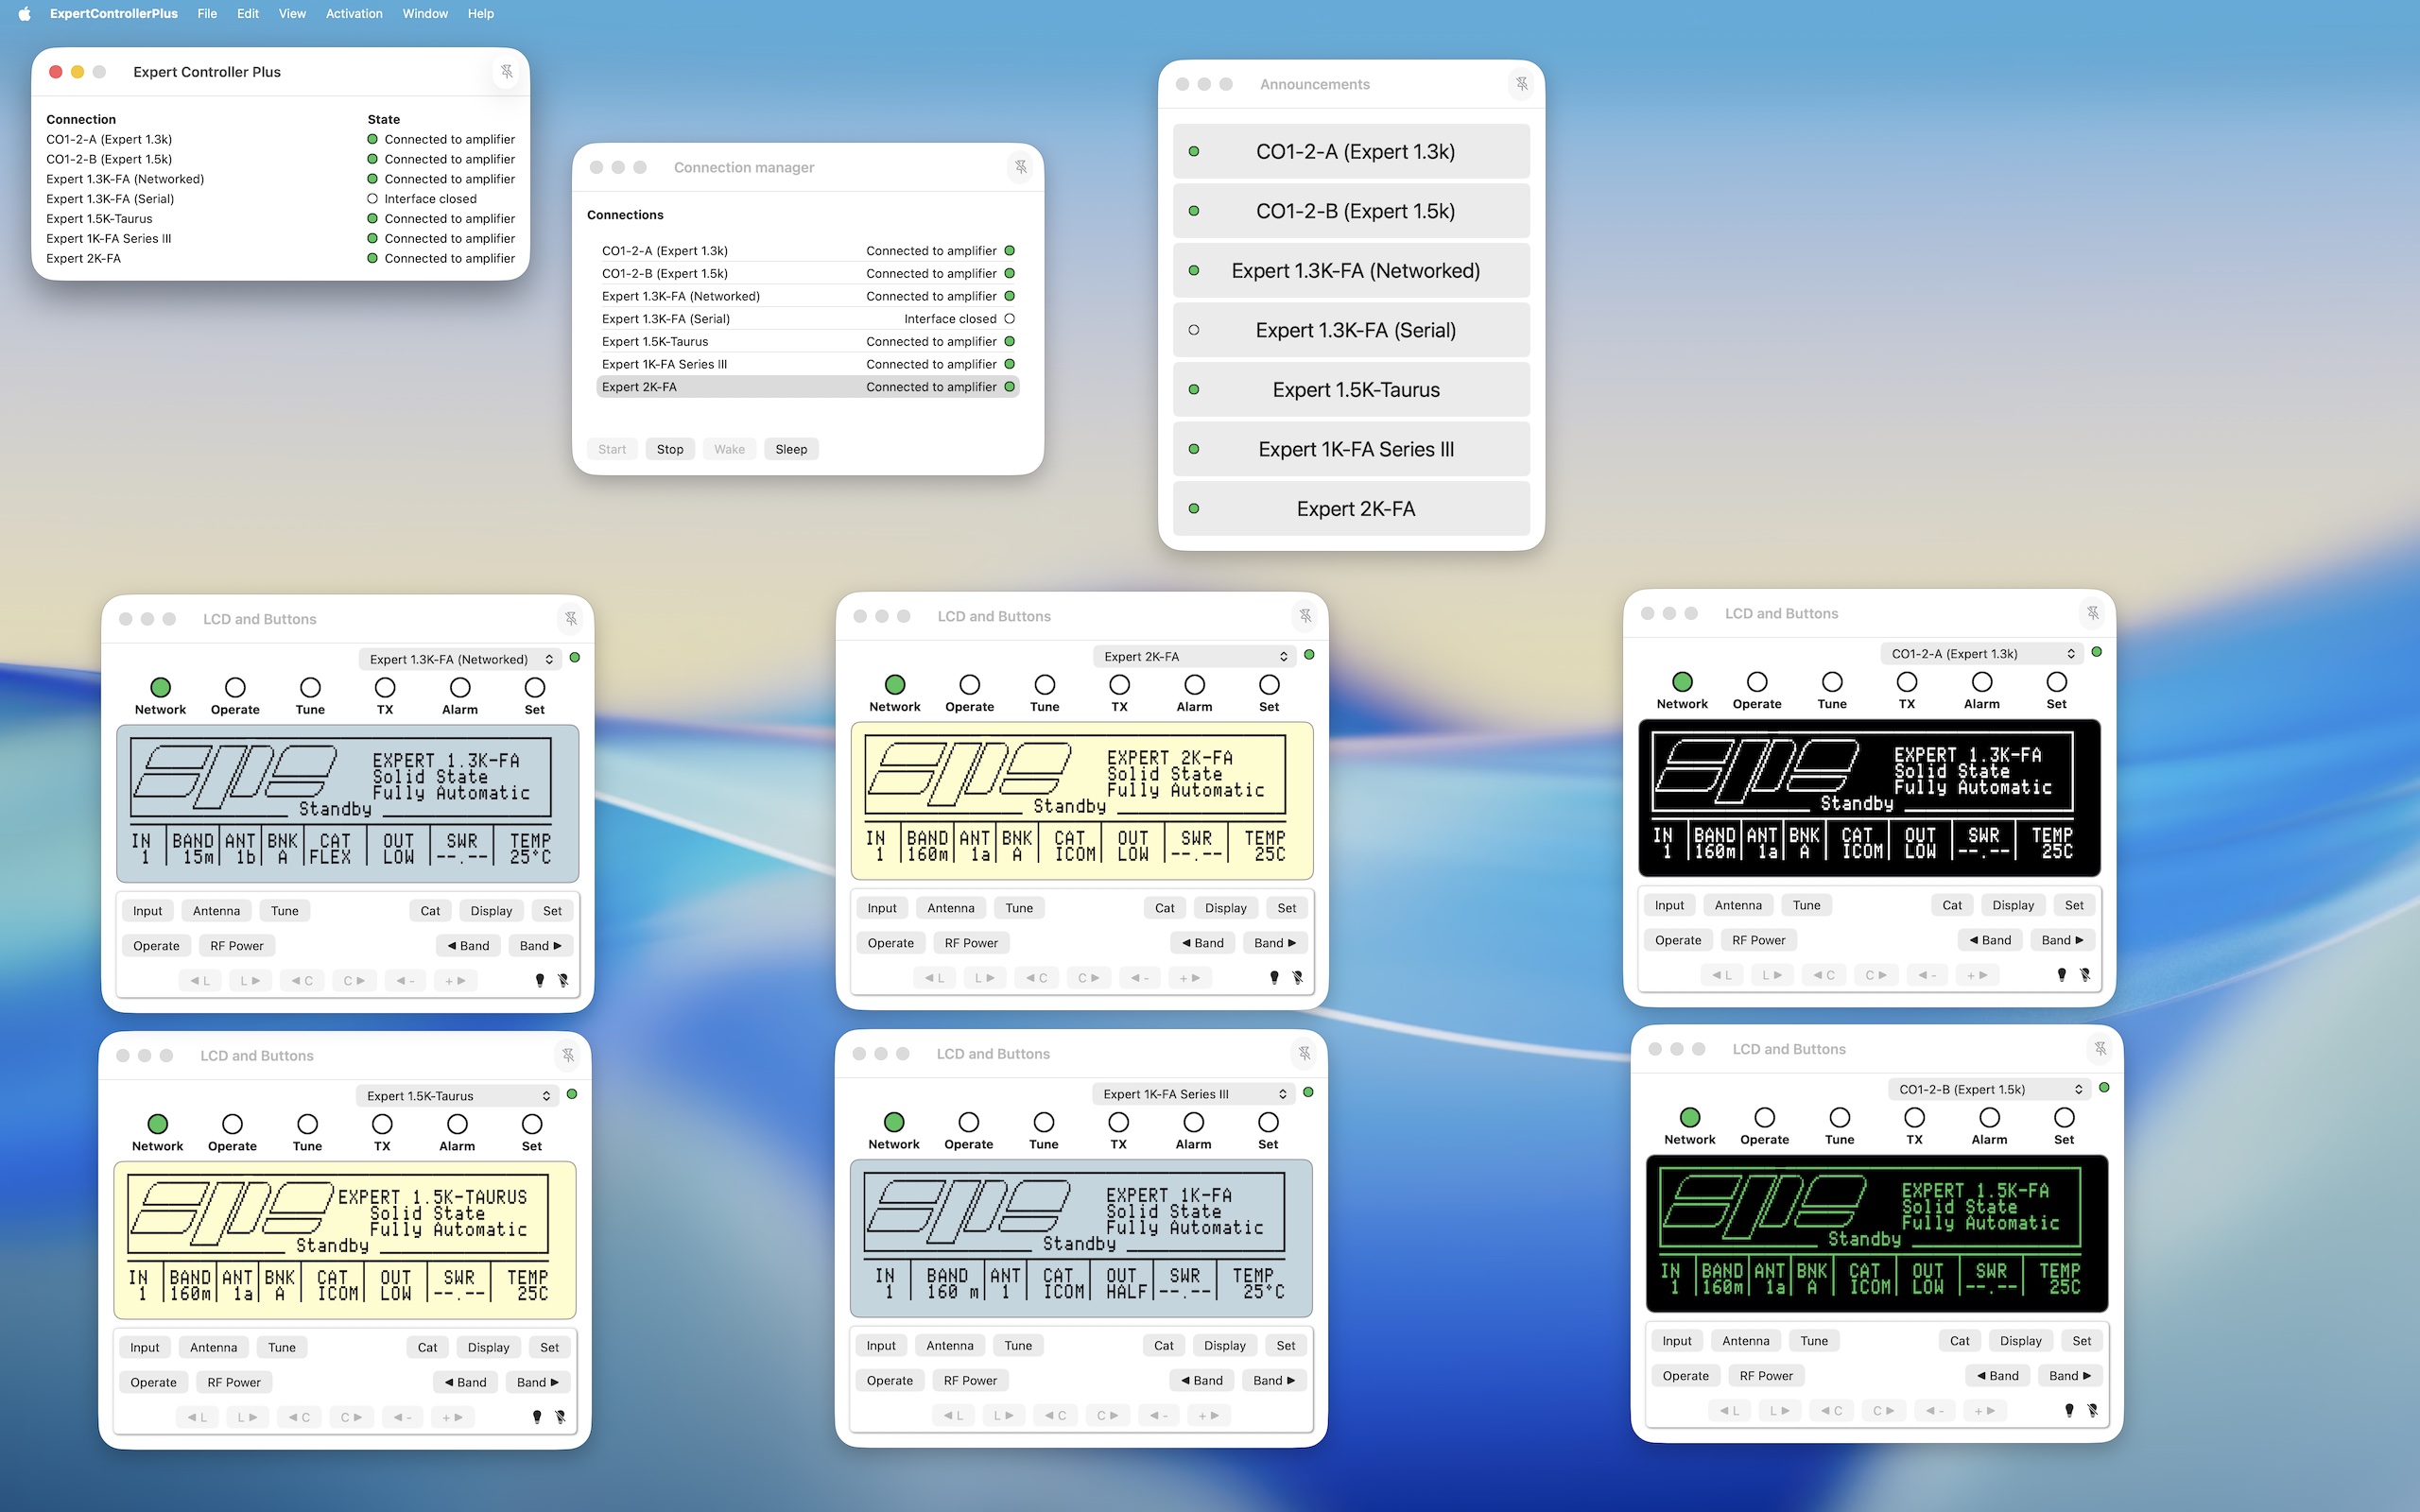Click the pin icon in Announcements window

coord(1521,84)
